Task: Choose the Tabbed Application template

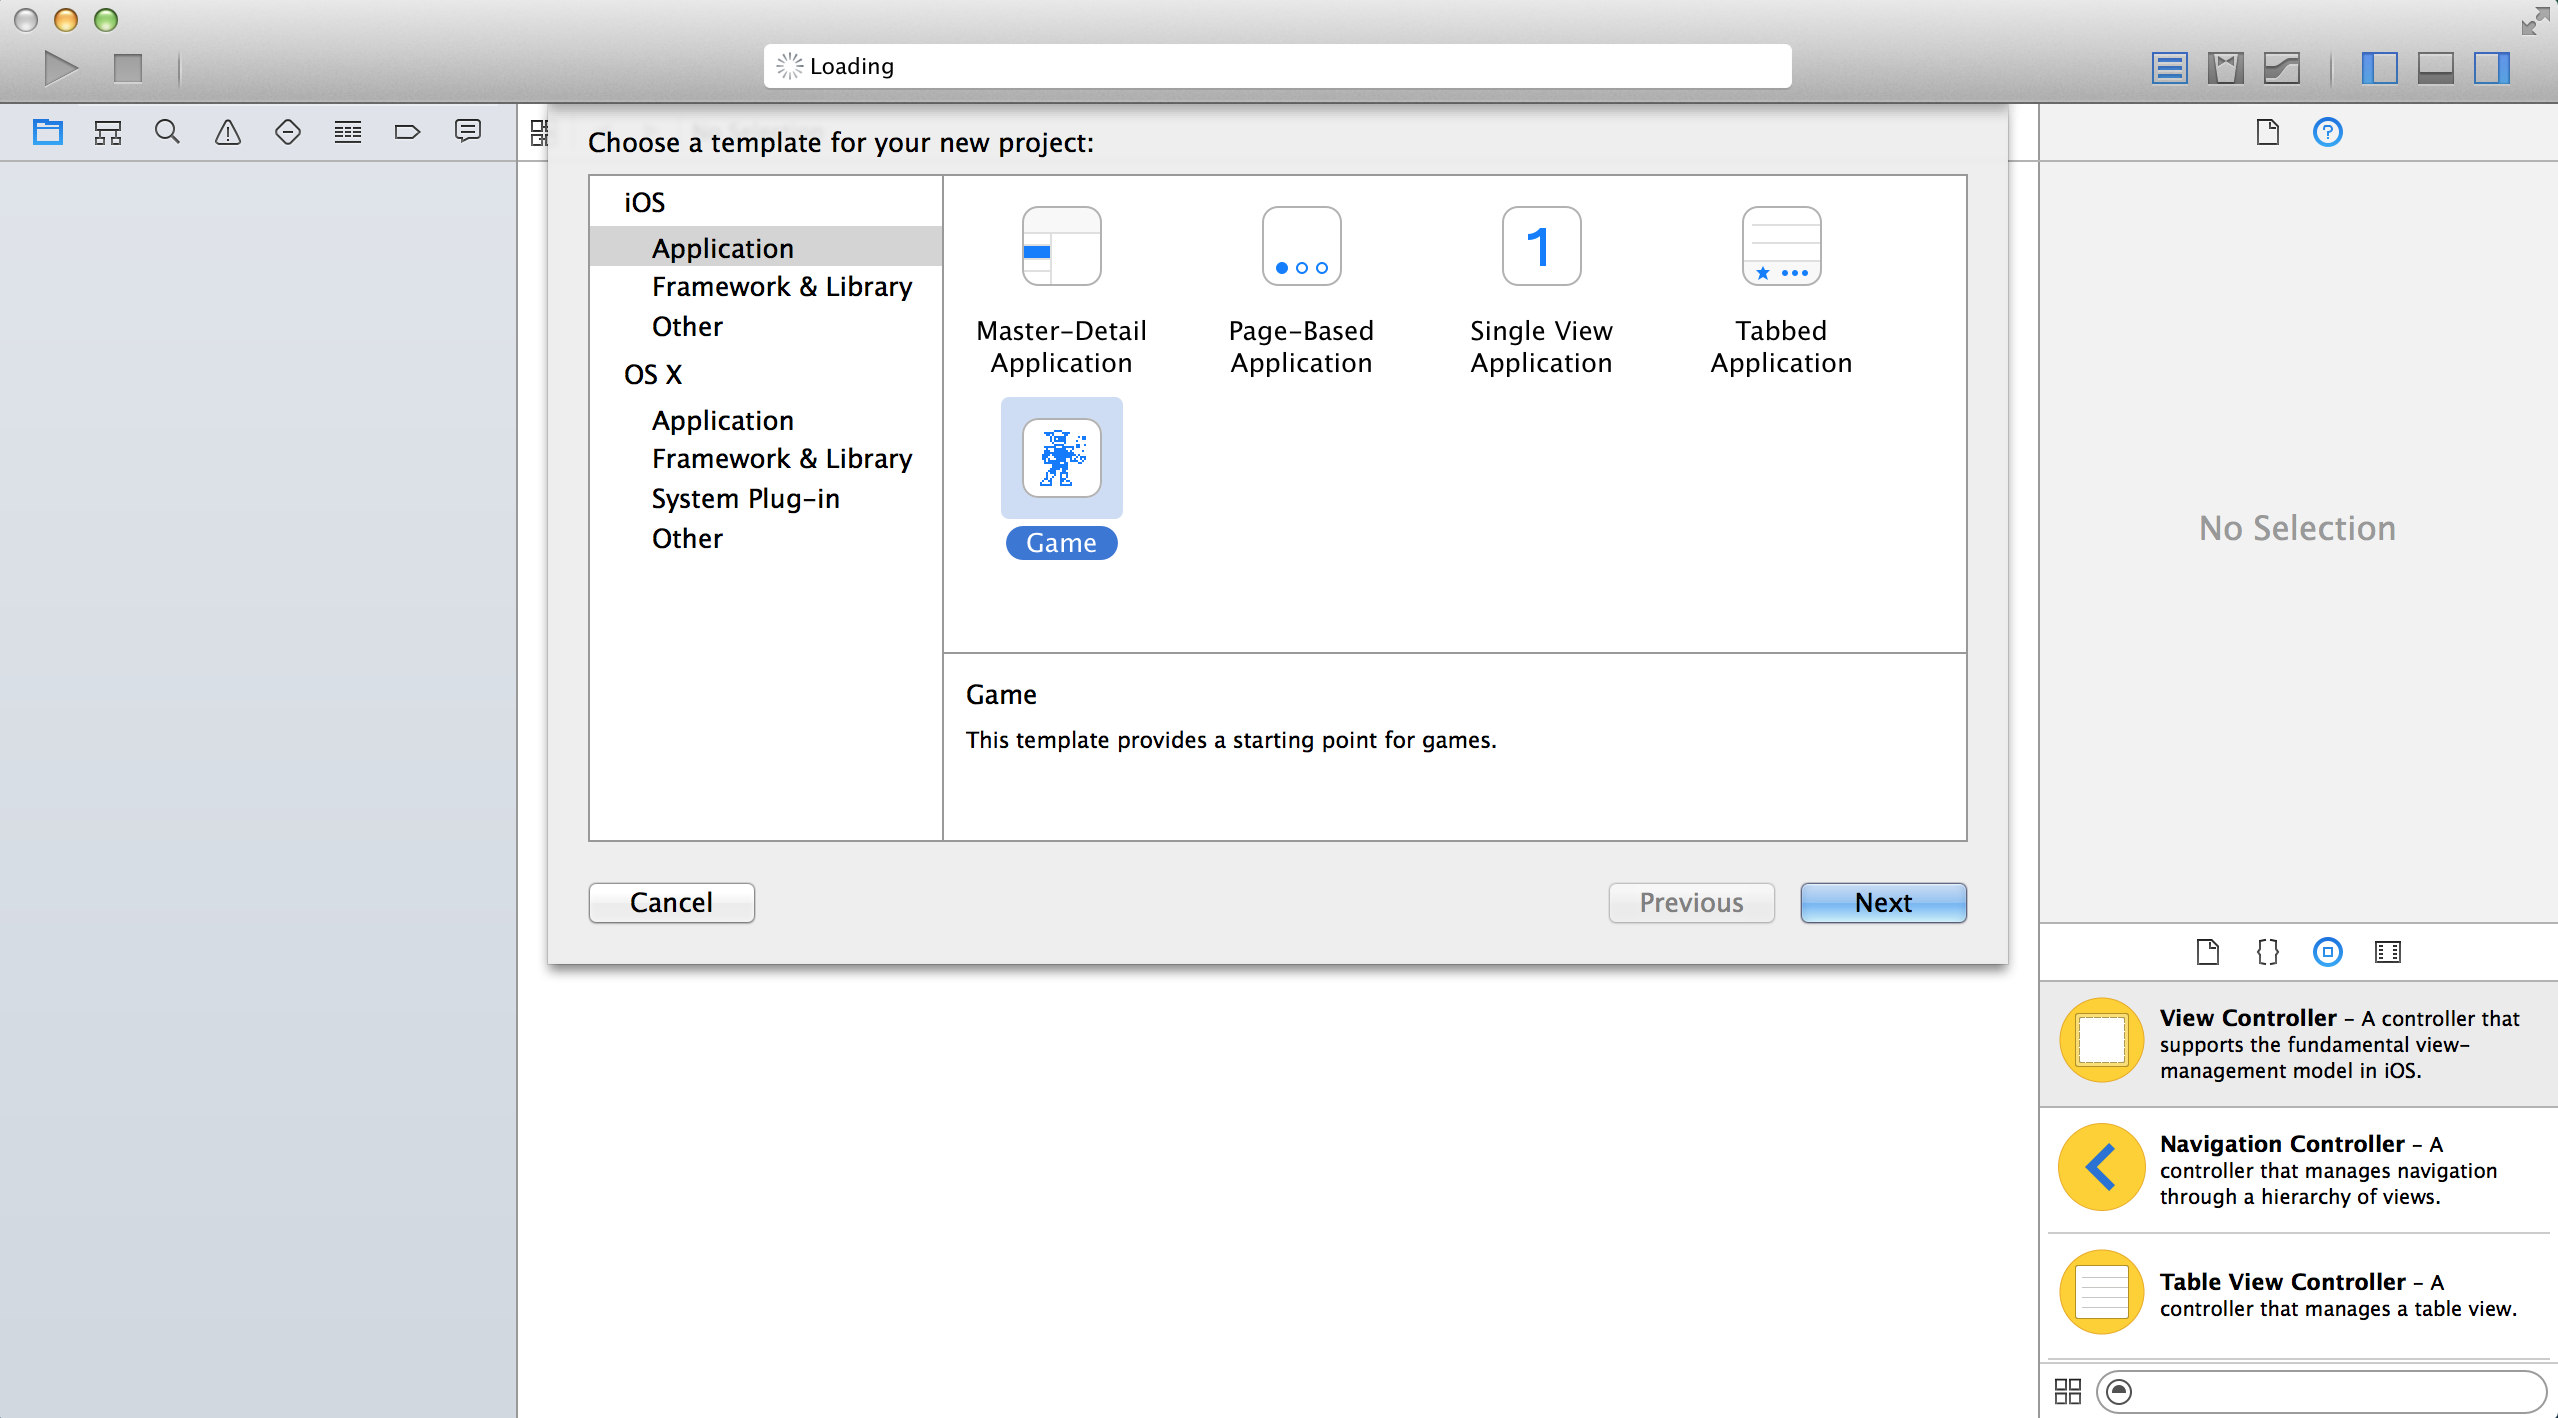Action: pos(1782,291)
